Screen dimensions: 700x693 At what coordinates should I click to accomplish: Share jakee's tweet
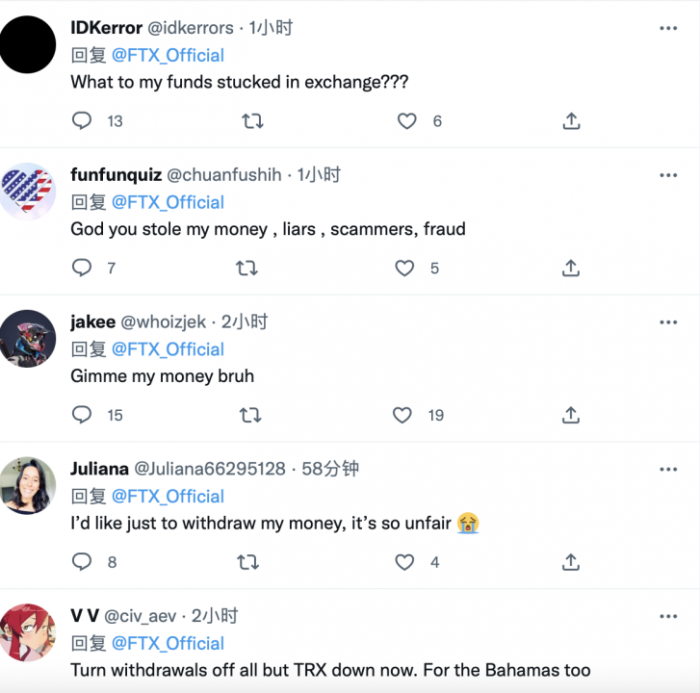point(571,415)
